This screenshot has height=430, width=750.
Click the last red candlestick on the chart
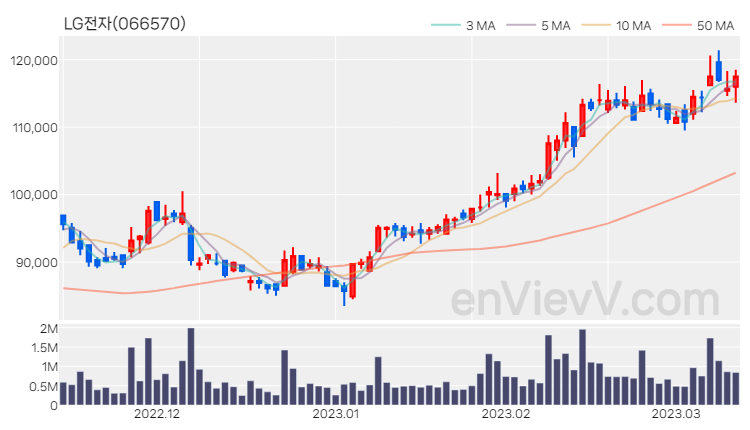(x=736, y=81)
